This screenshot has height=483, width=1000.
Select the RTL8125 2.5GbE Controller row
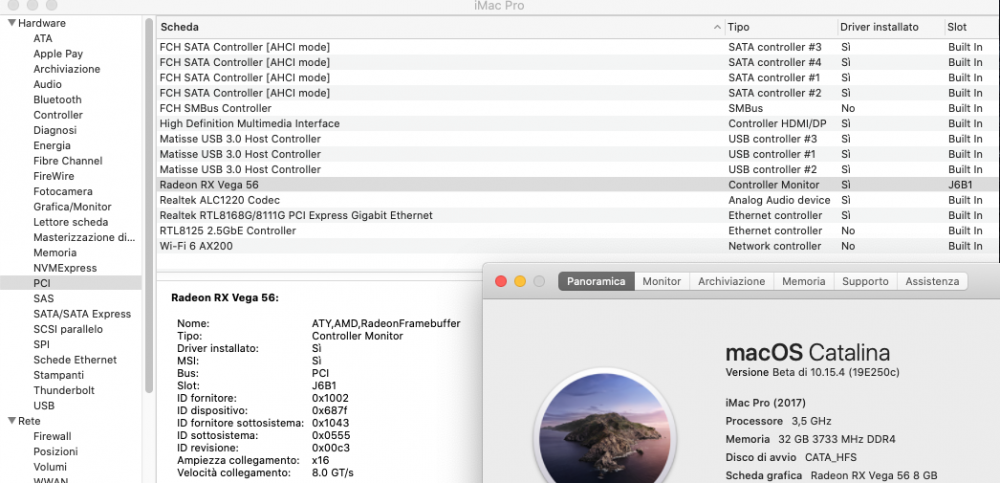click(x=577, y=231)
